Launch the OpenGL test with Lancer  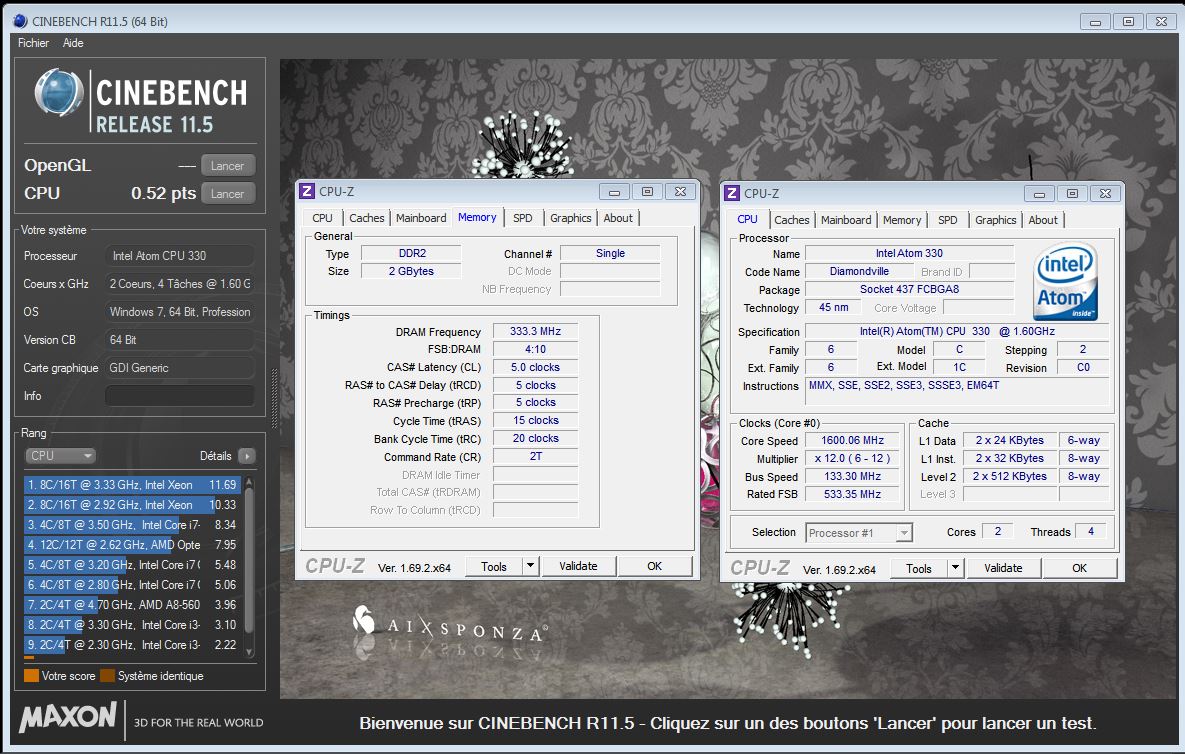point(227,165)
